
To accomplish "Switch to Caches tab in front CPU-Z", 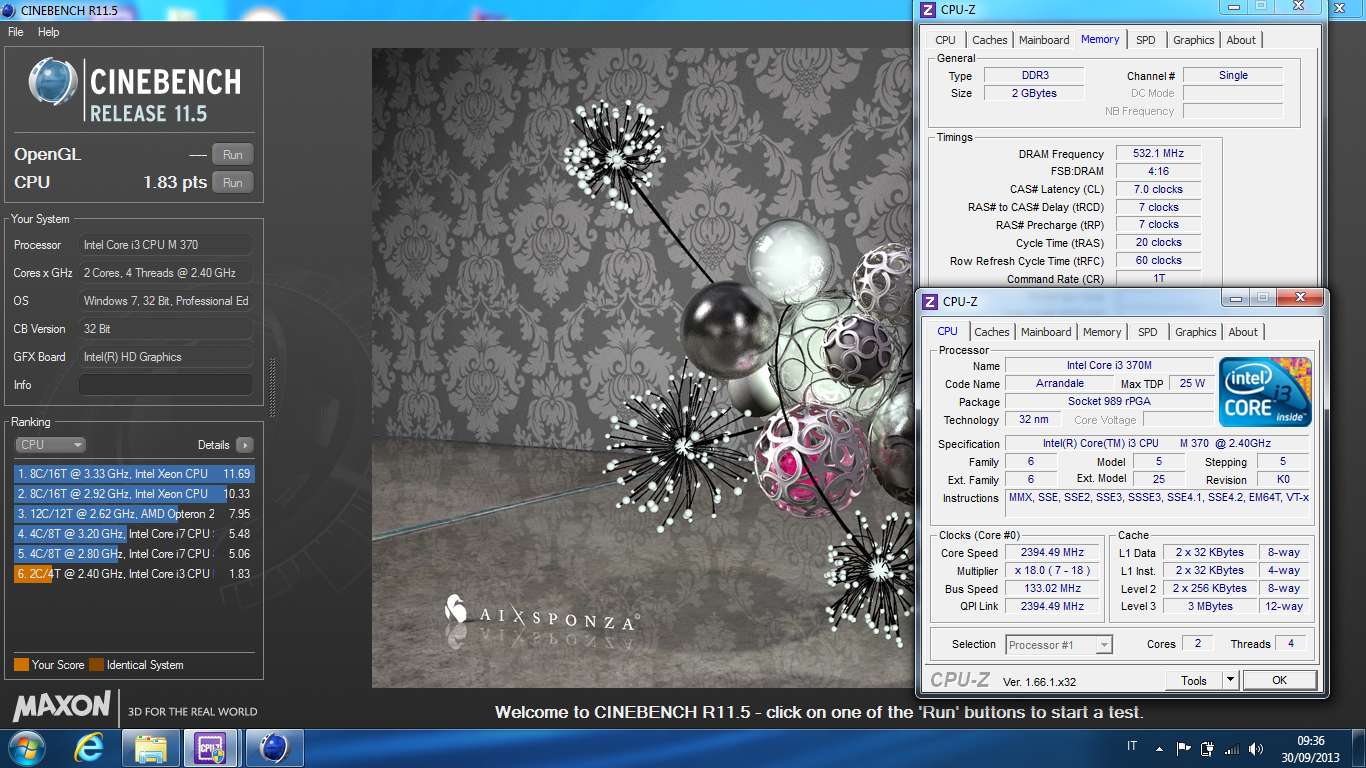I will click(992, 332).
